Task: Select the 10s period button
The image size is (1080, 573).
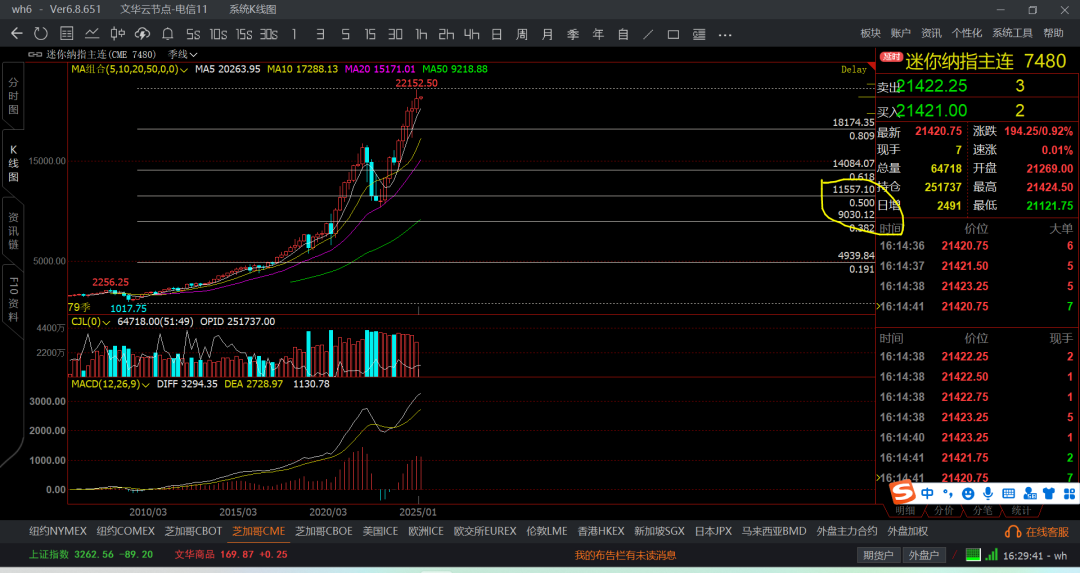Action: click(x=218, y=34)
